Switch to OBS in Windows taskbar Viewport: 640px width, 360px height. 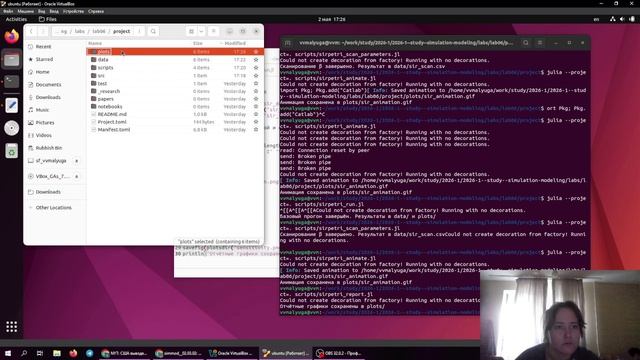point(340,353)
